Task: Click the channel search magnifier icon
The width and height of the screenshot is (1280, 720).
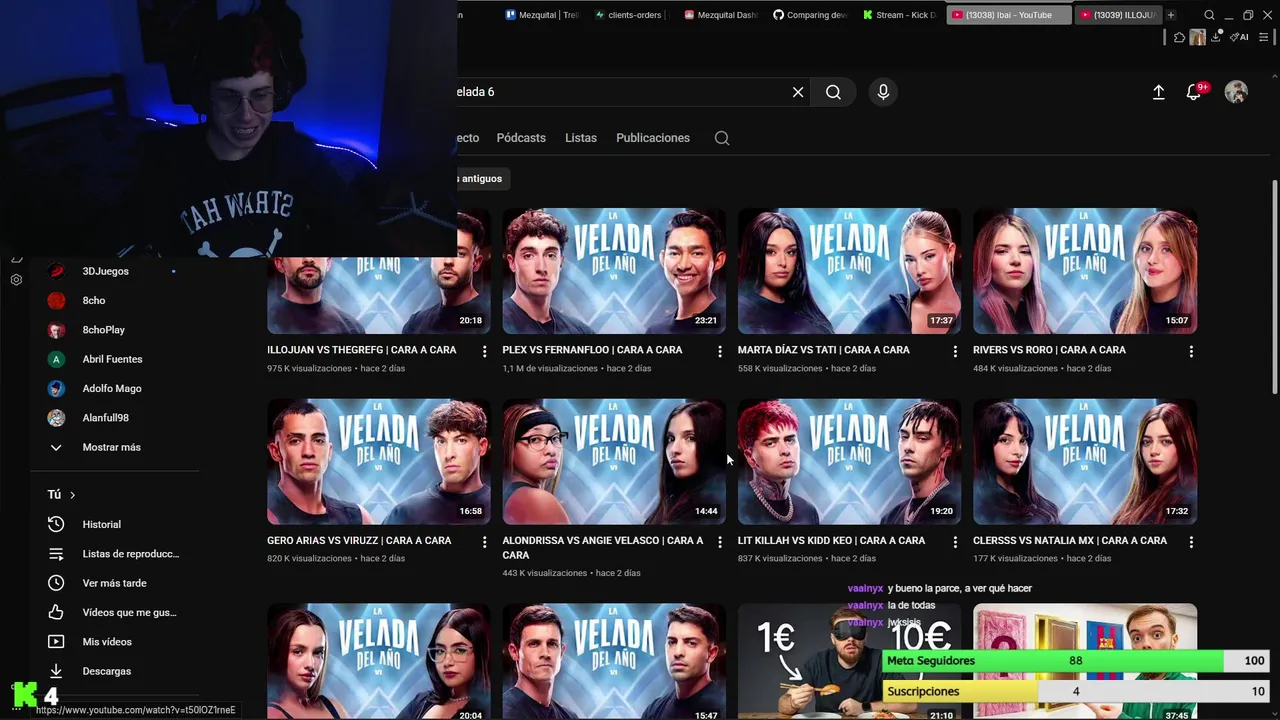Action: [722, 138]
